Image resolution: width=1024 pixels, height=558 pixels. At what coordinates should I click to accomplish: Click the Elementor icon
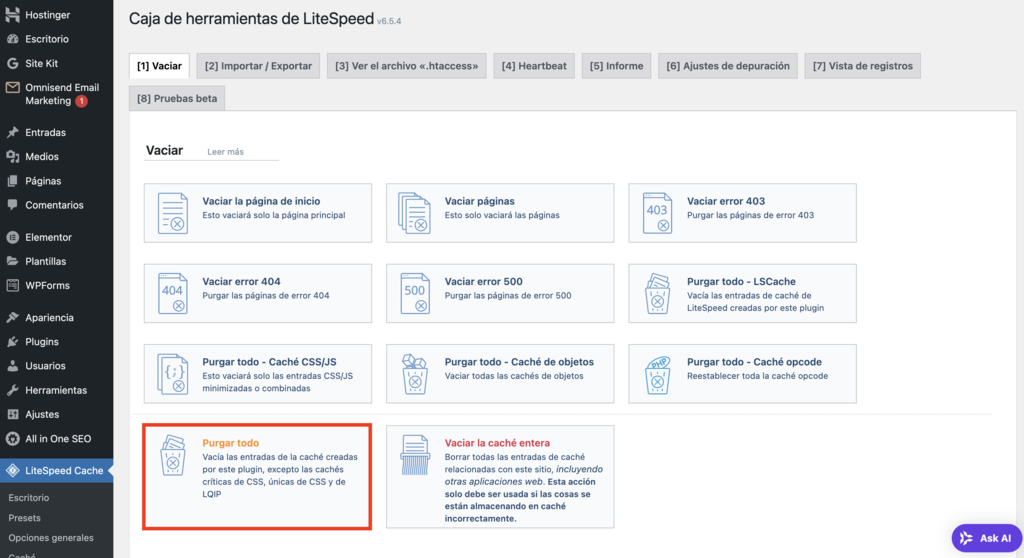12,237
